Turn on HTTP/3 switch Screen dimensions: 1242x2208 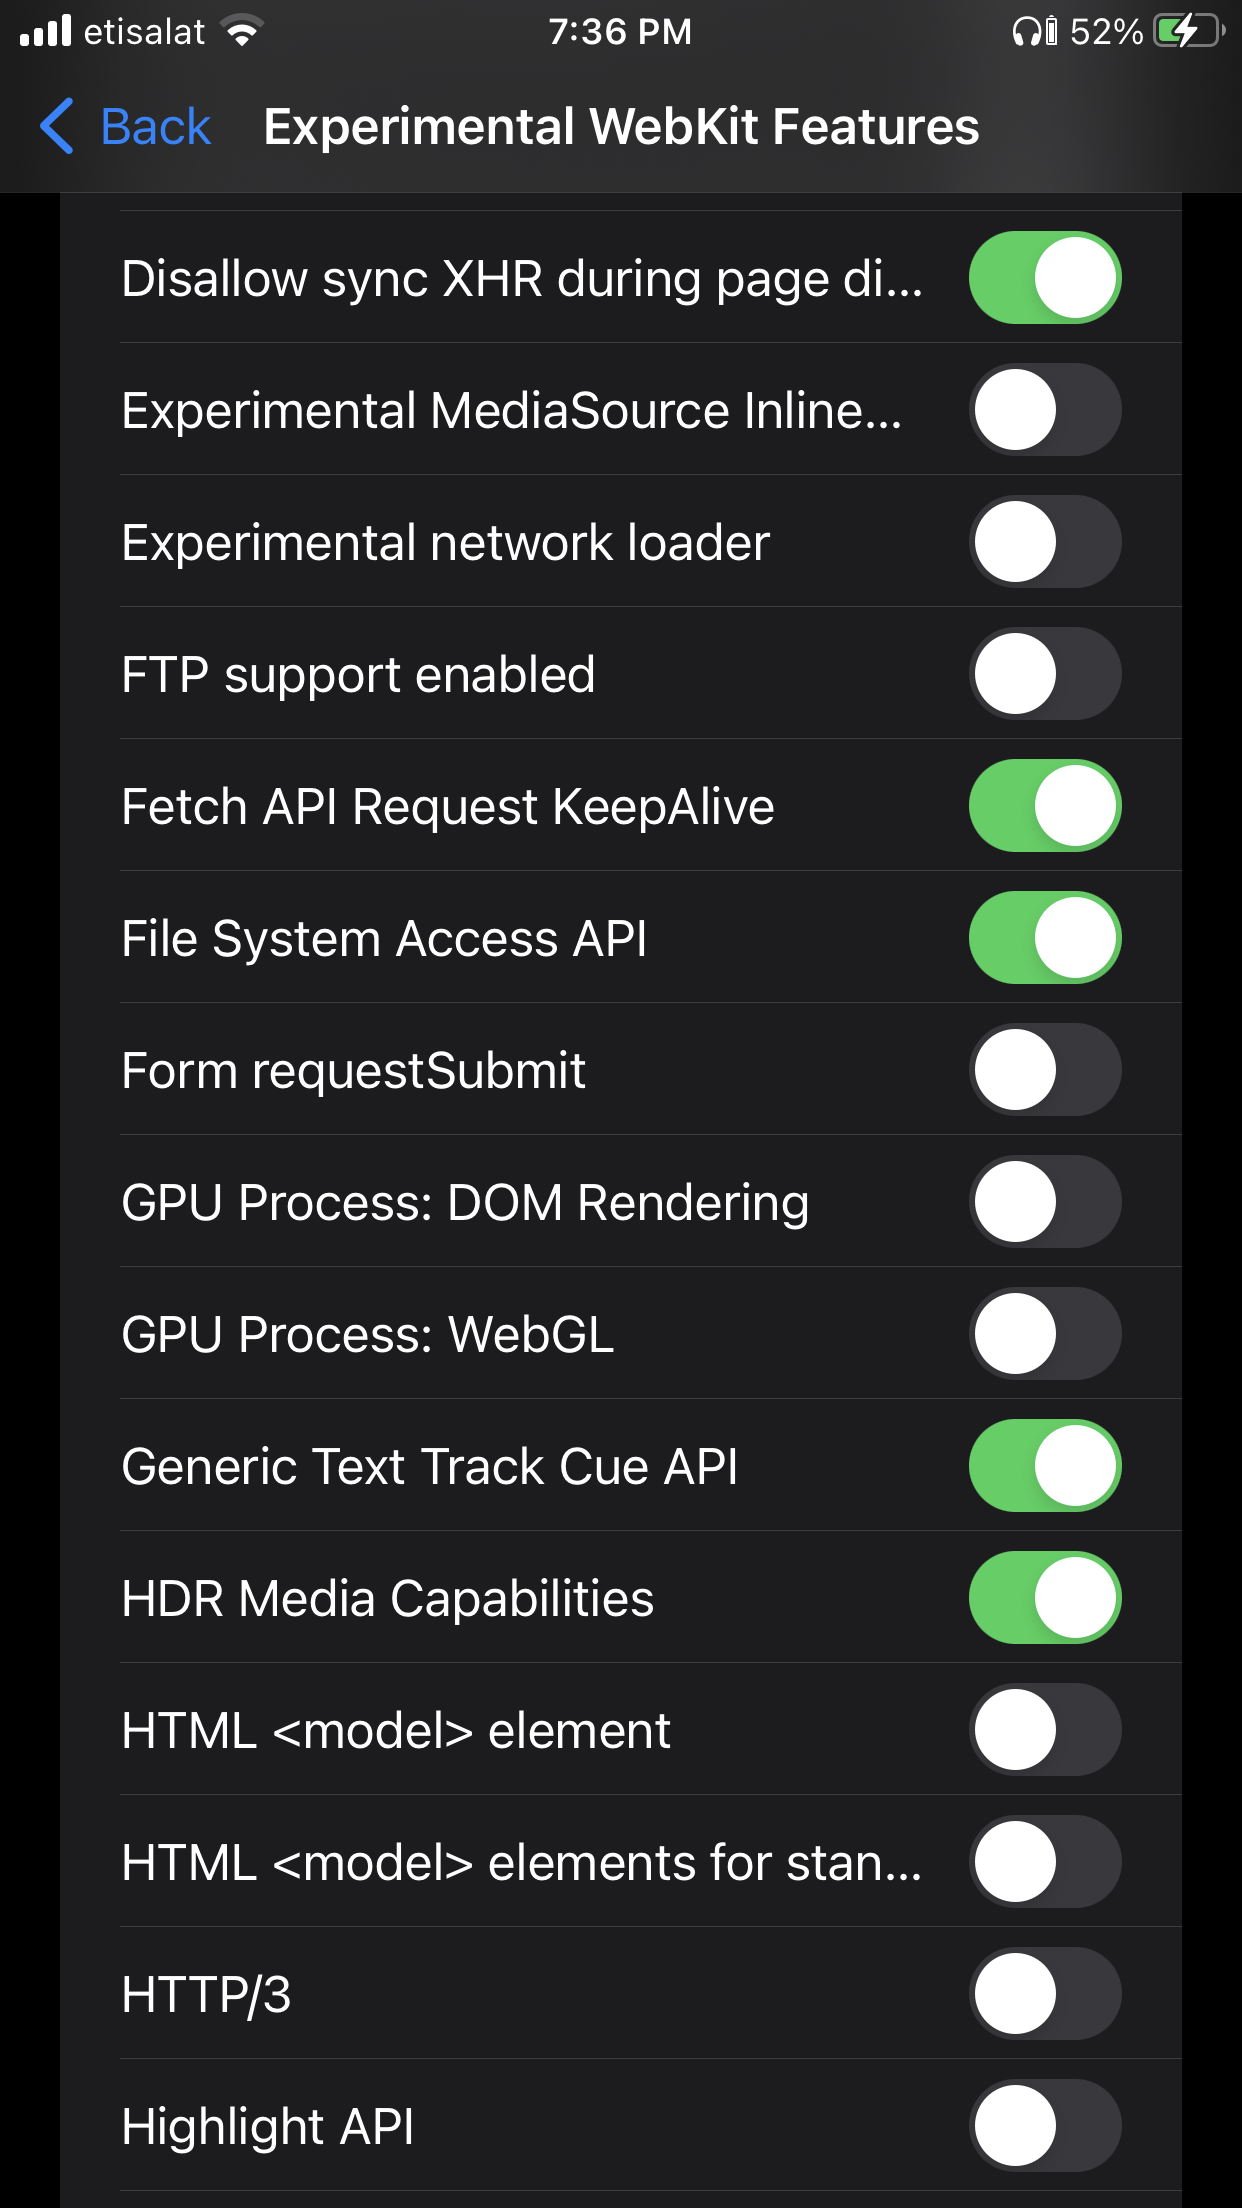[x=1044, y=1994]
